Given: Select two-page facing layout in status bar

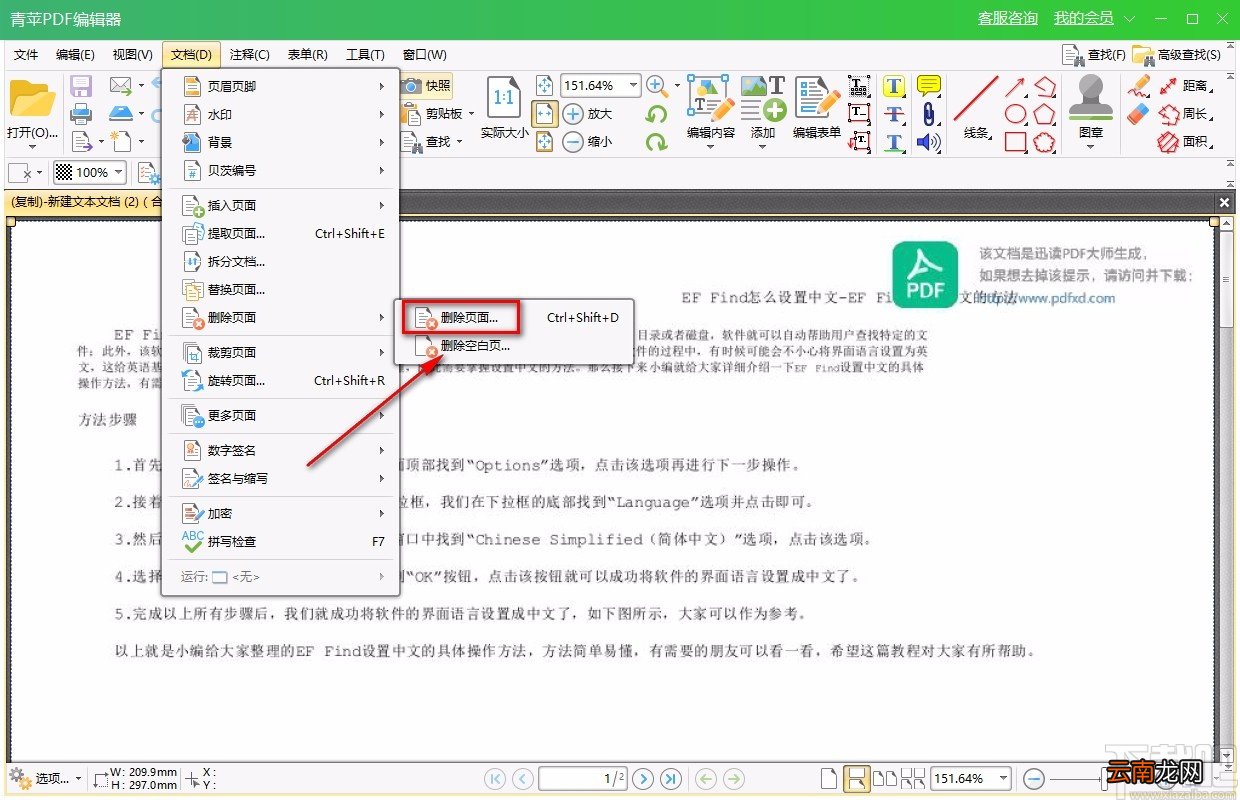Looking at the screenshot, I should [885, 778].
